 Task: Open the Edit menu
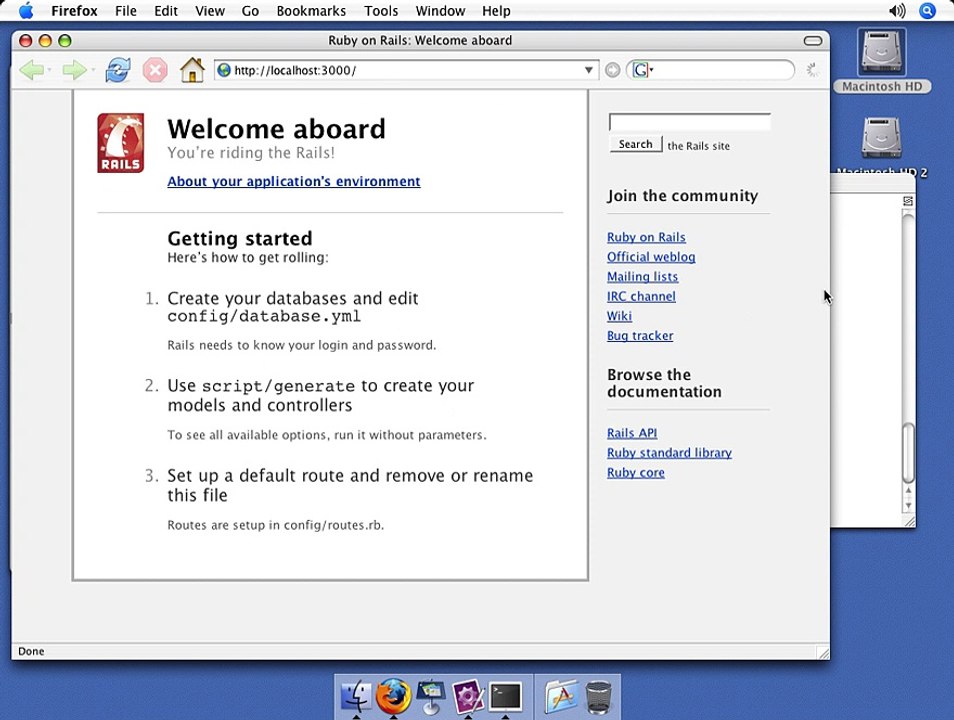pos(165,11)
